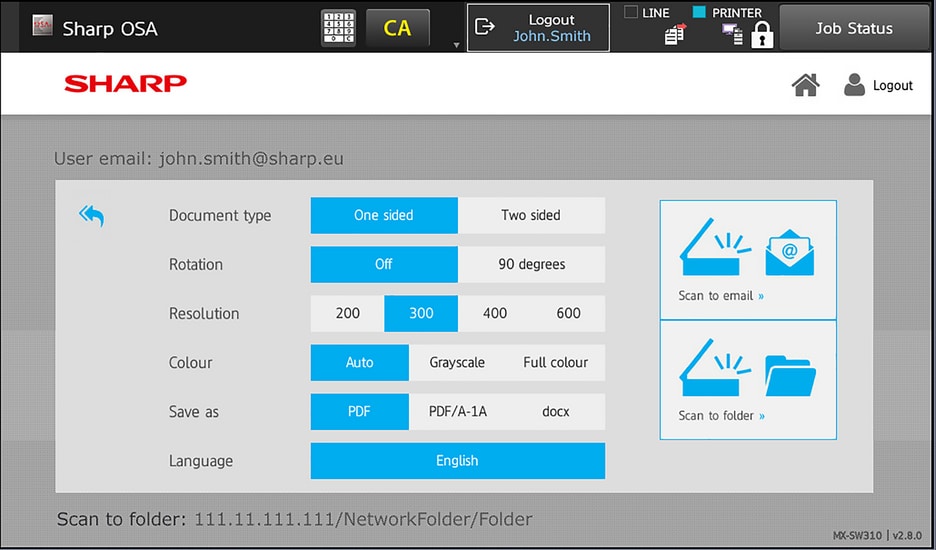Viewport: 936px width, 550px height.
Task: Click the lock icon in top bar
Action: (x=762, y=37)
